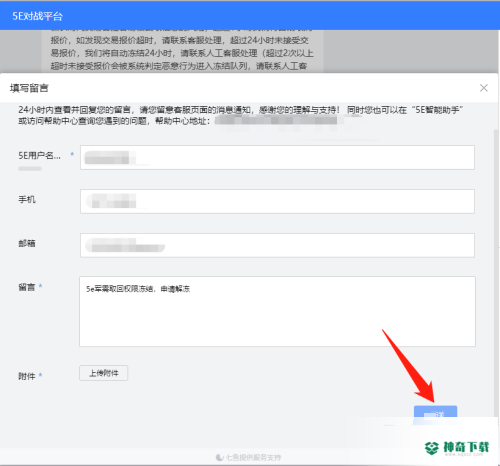Screen dimensions: 500x466
Task: Open the blurred 帮助中心 address link
Action: pos(276,121)
